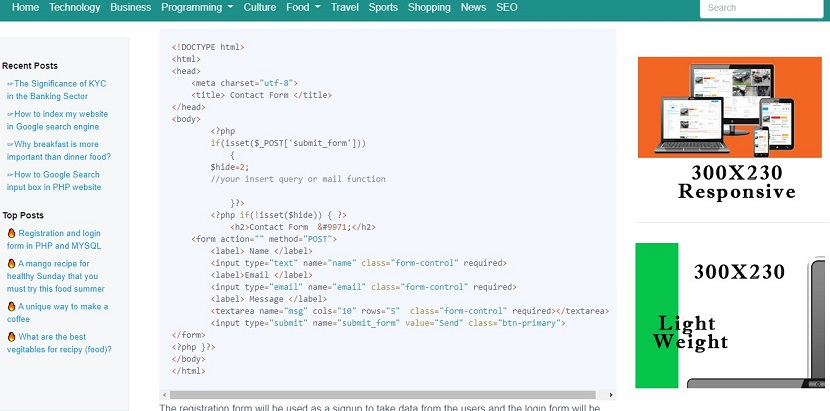Click the input type="email" code line
830x411 pixels.
tap(363, 287)
